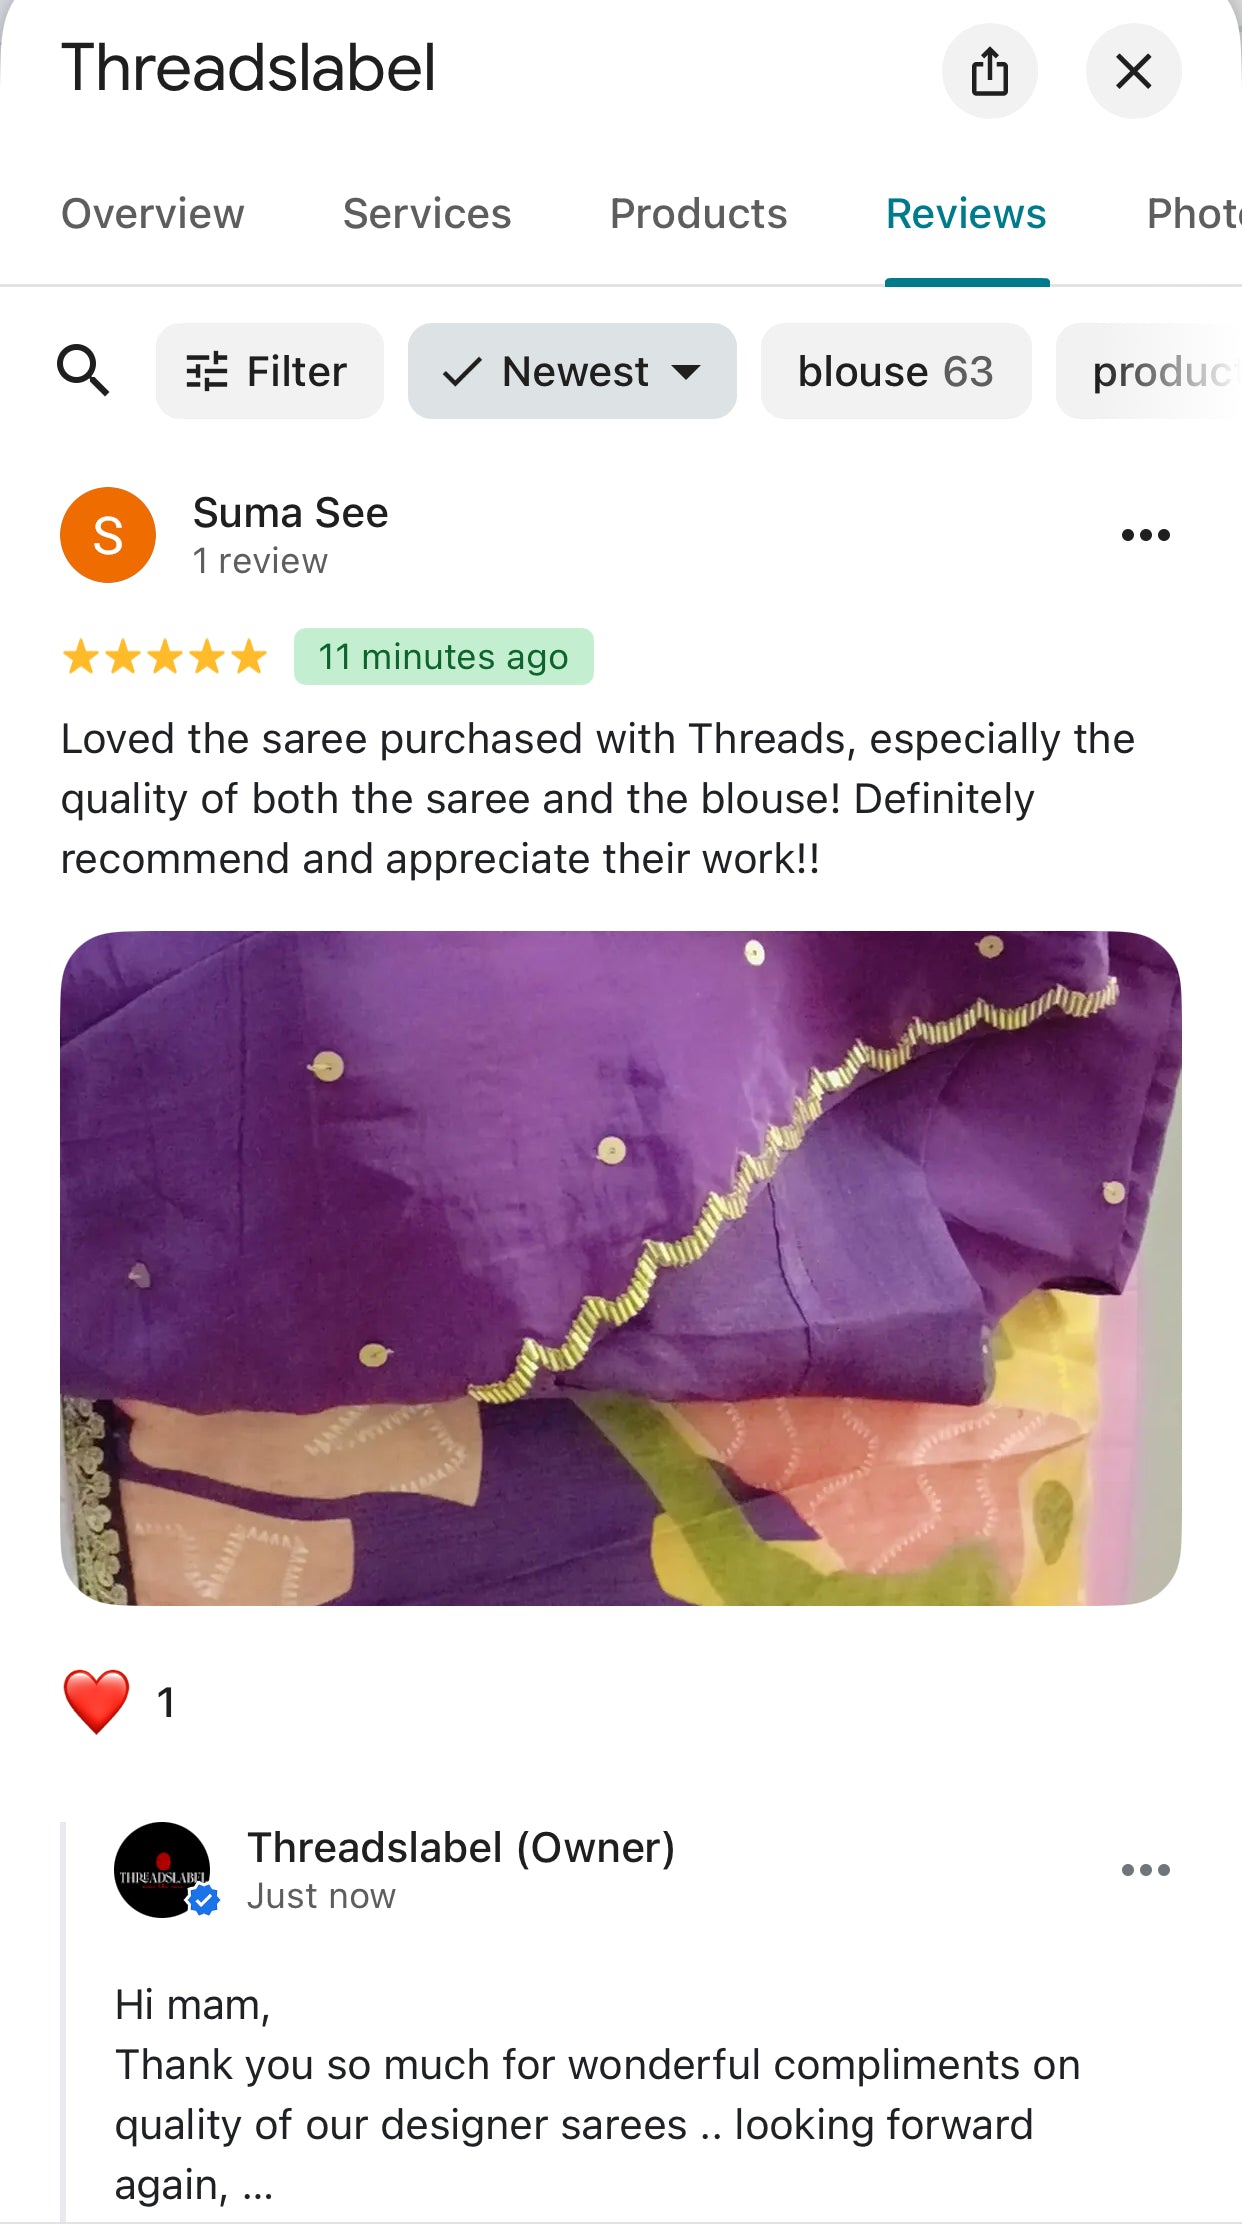1242x2224 pixels.
Task: Expand the Newest sort dropdown
Action: point(572,371)
